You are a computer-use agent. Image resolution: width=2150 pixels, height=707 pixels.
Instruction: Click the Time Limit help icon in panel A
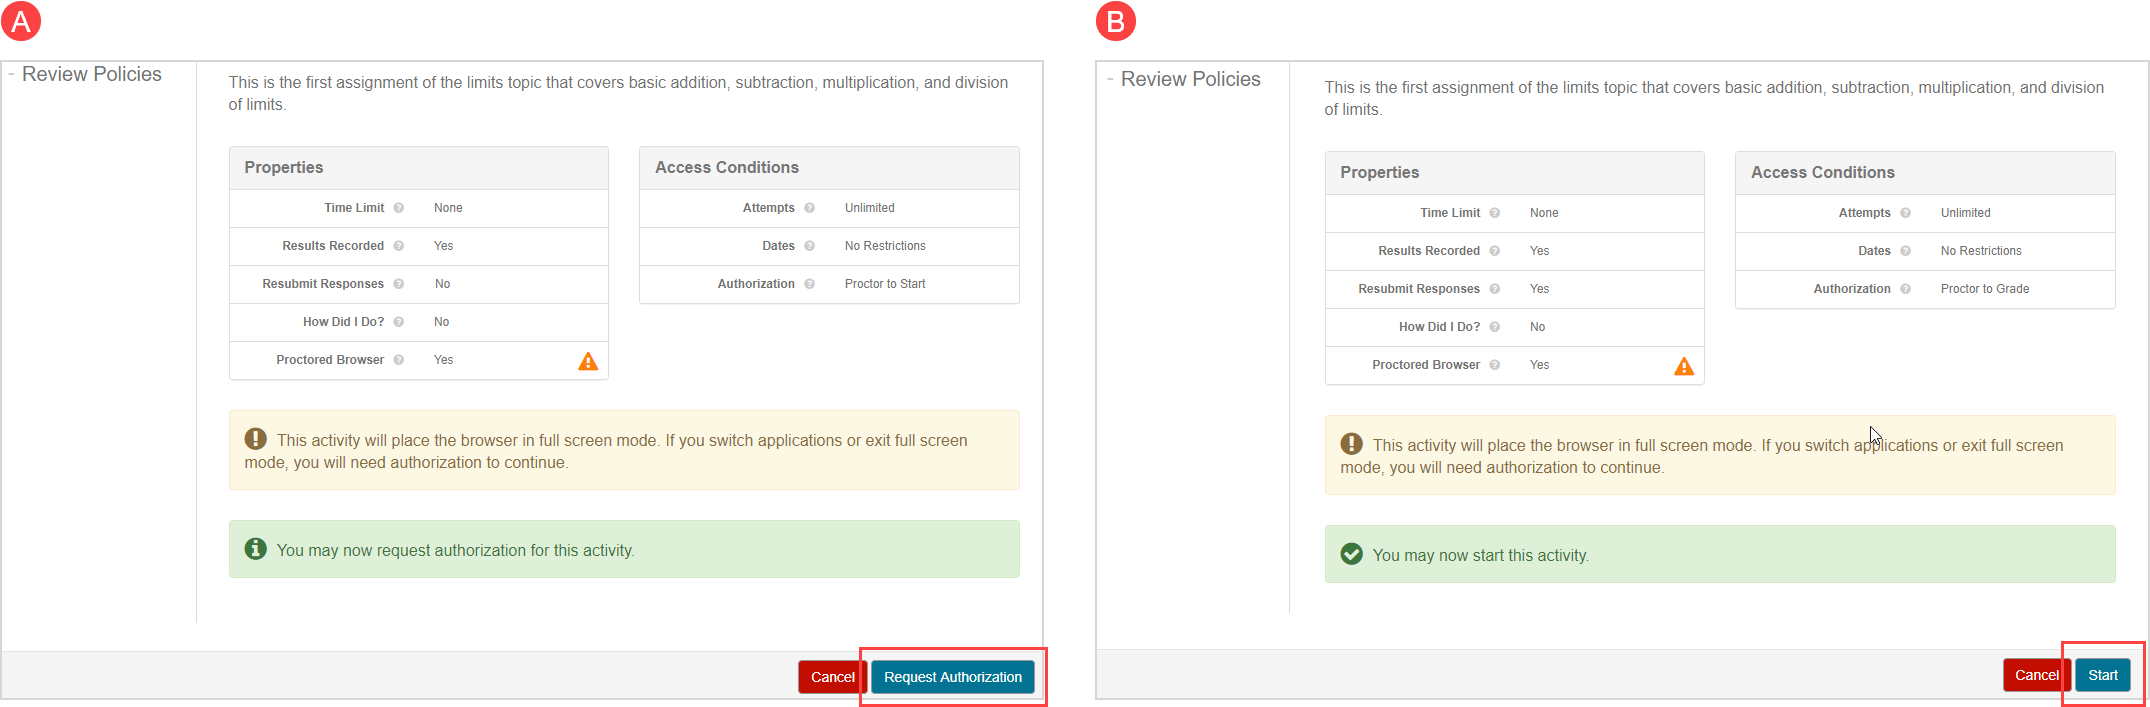(399, 208)
